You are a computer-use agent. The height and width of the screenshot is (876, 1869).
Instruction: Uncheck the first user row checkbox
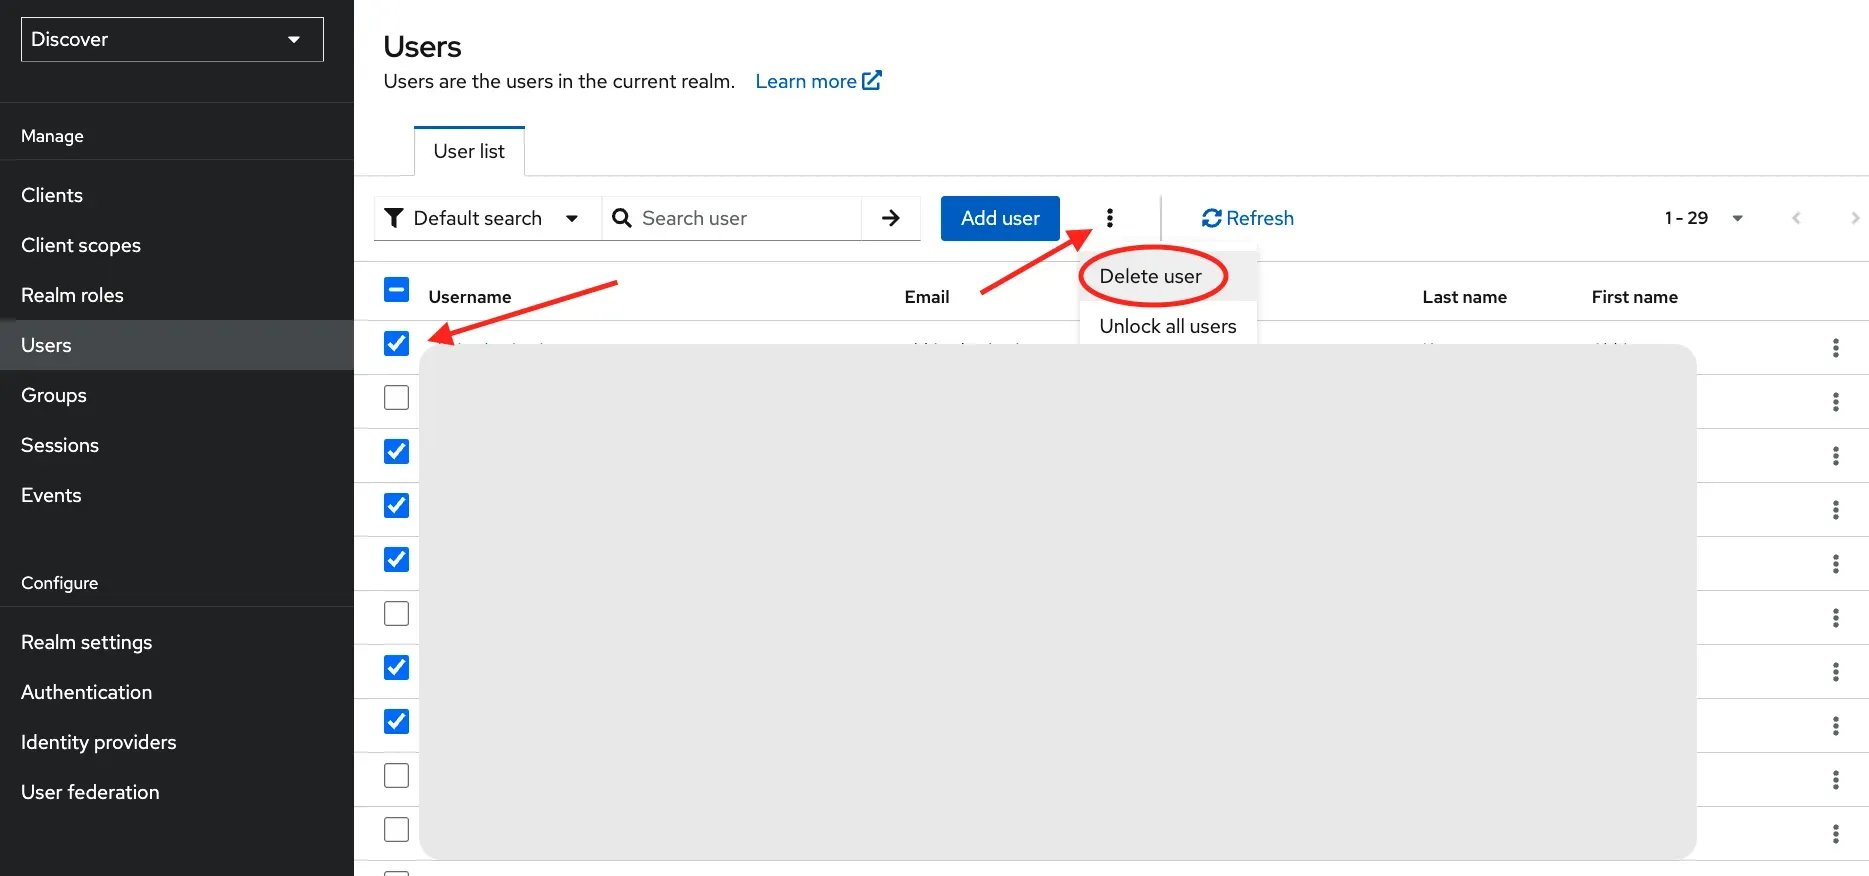[396, 344]
